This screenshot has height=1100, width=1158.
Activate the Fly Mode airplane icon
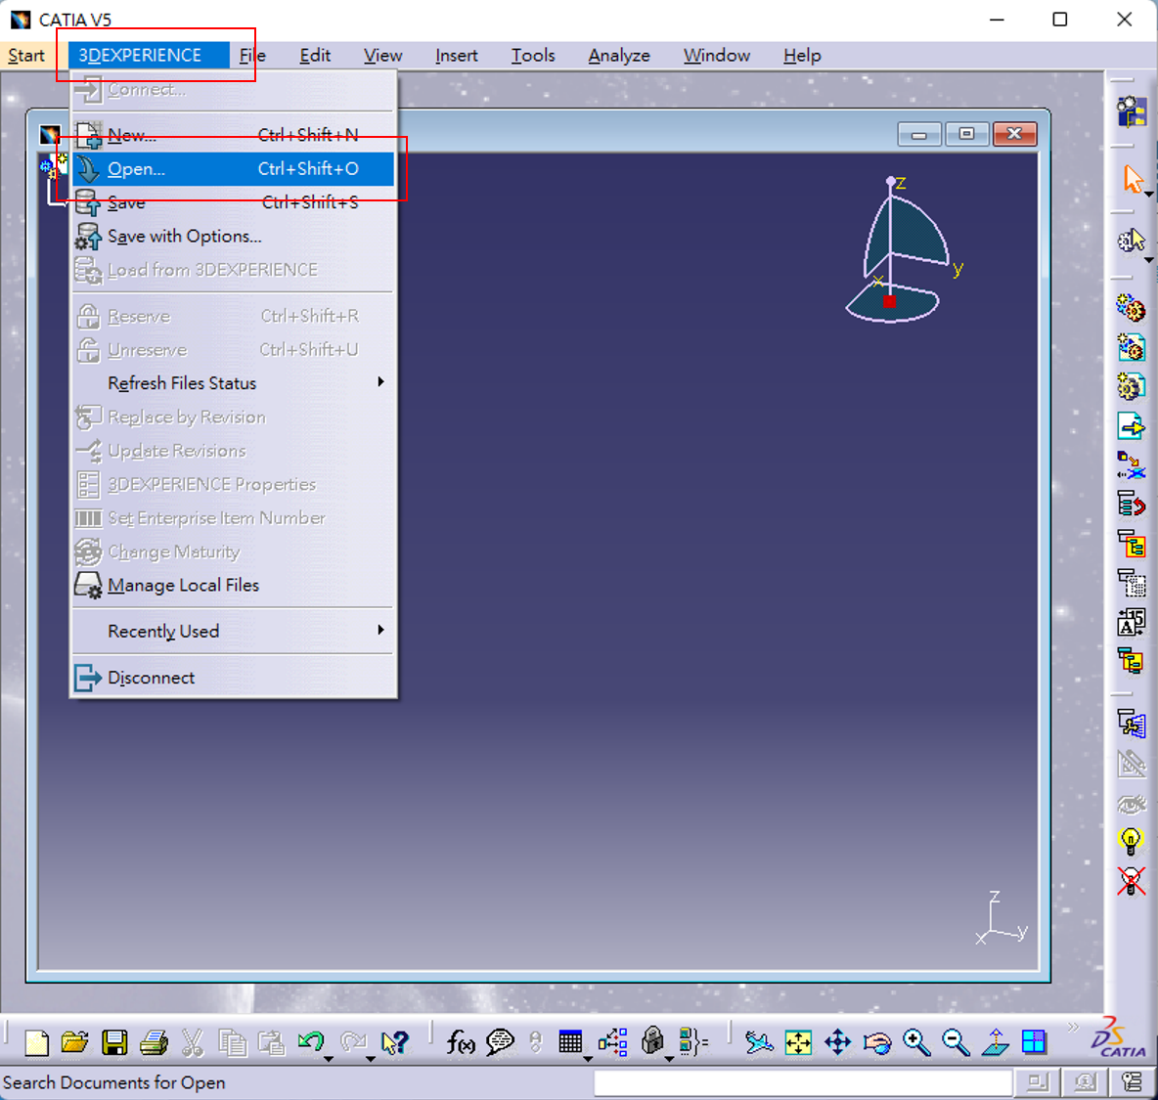(x=758, y=1042)
